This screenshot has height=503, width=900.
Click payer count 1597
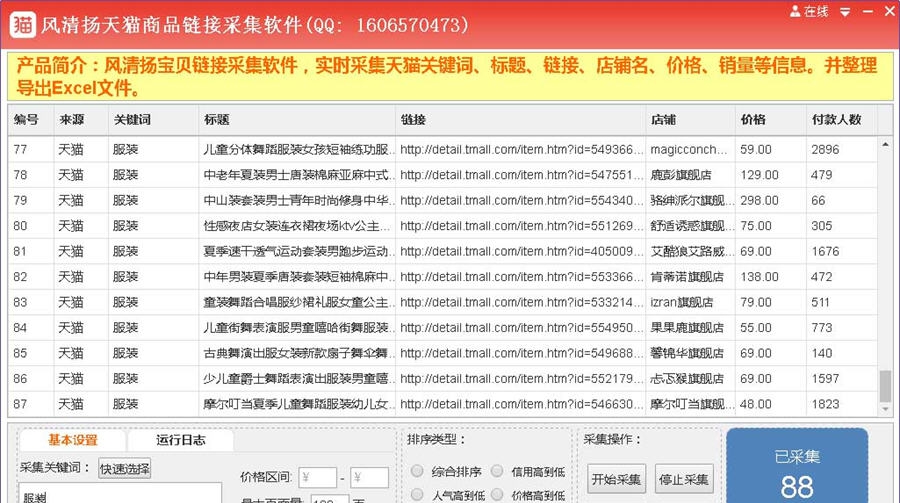click(x=825, y=378)
